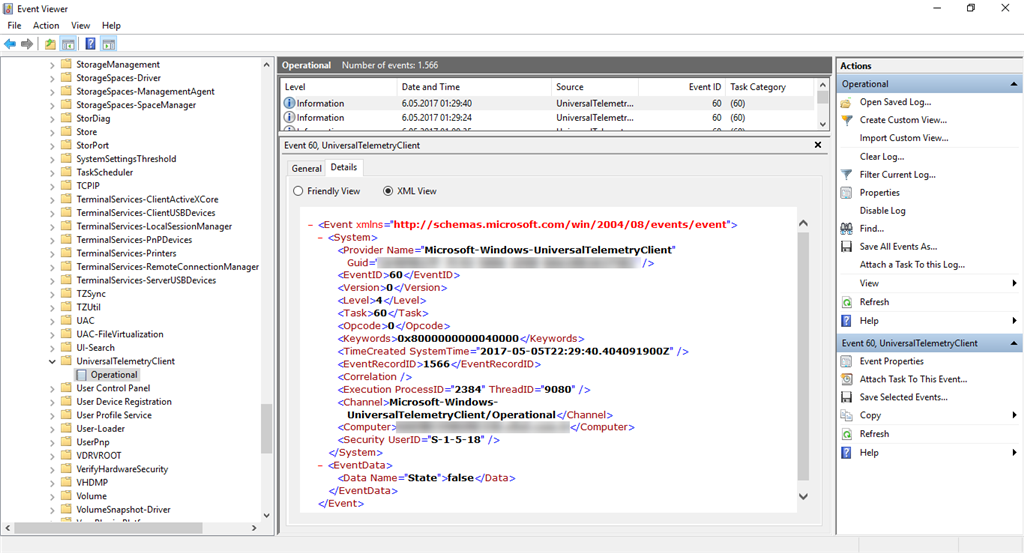Click the Help icon under Event 60 actions

point(846,453)
